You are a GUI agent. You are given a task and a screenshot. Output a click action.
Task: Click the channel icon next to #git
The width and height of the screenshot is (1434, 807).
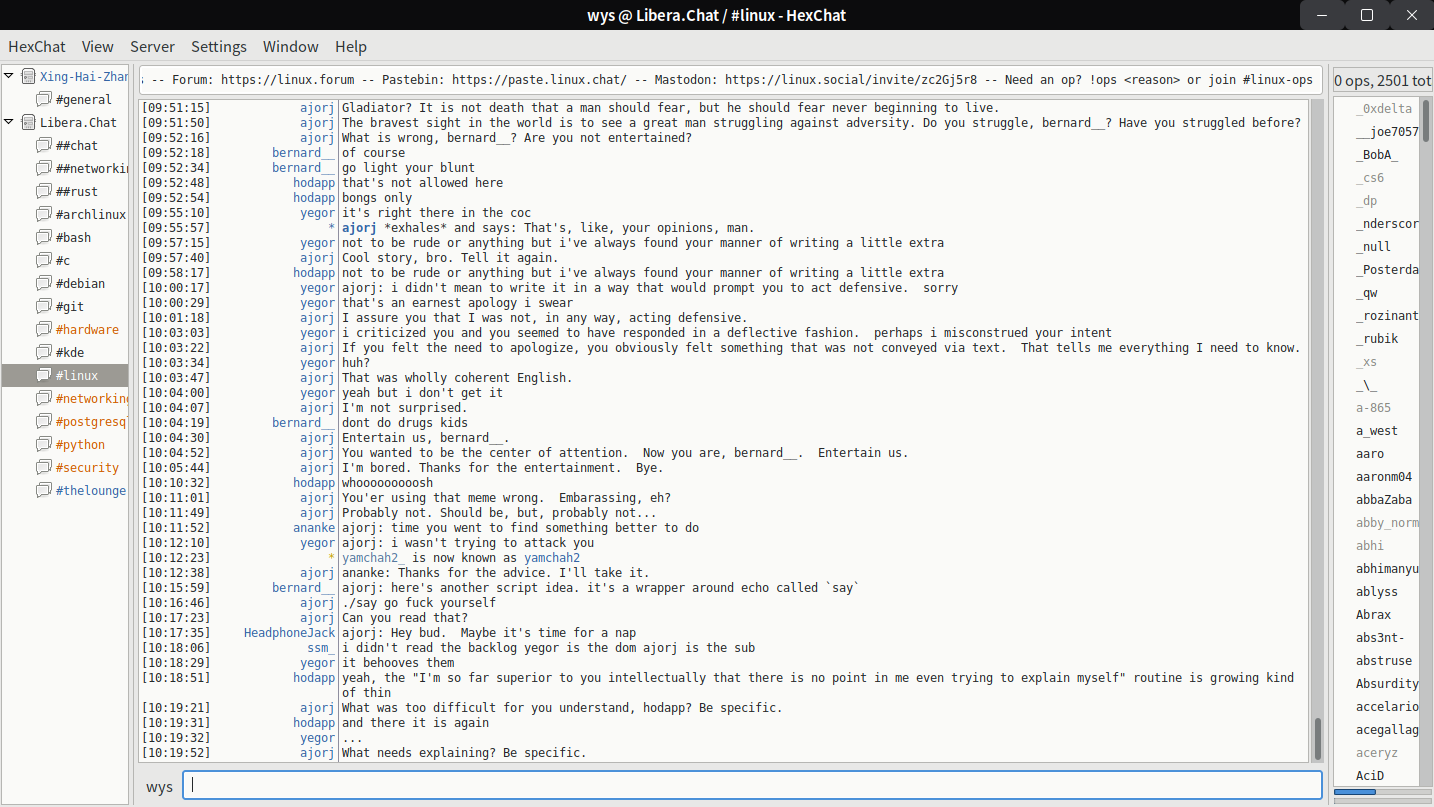[x=43, y=307]
